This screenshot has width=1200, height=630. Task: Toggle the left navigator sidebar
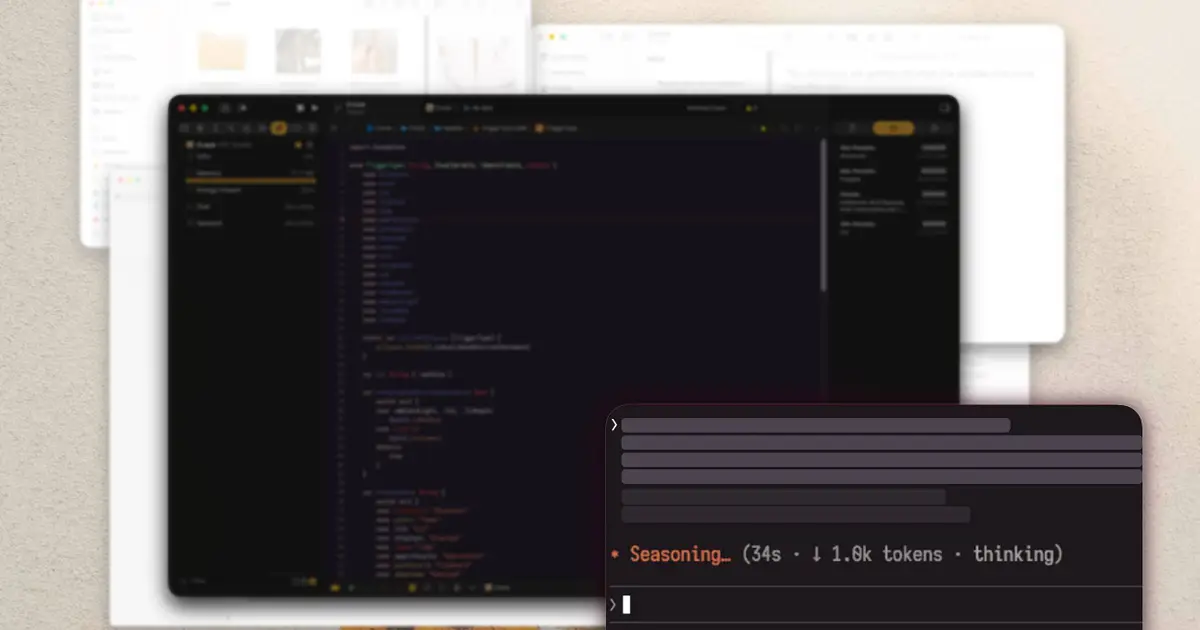point(225,108)
